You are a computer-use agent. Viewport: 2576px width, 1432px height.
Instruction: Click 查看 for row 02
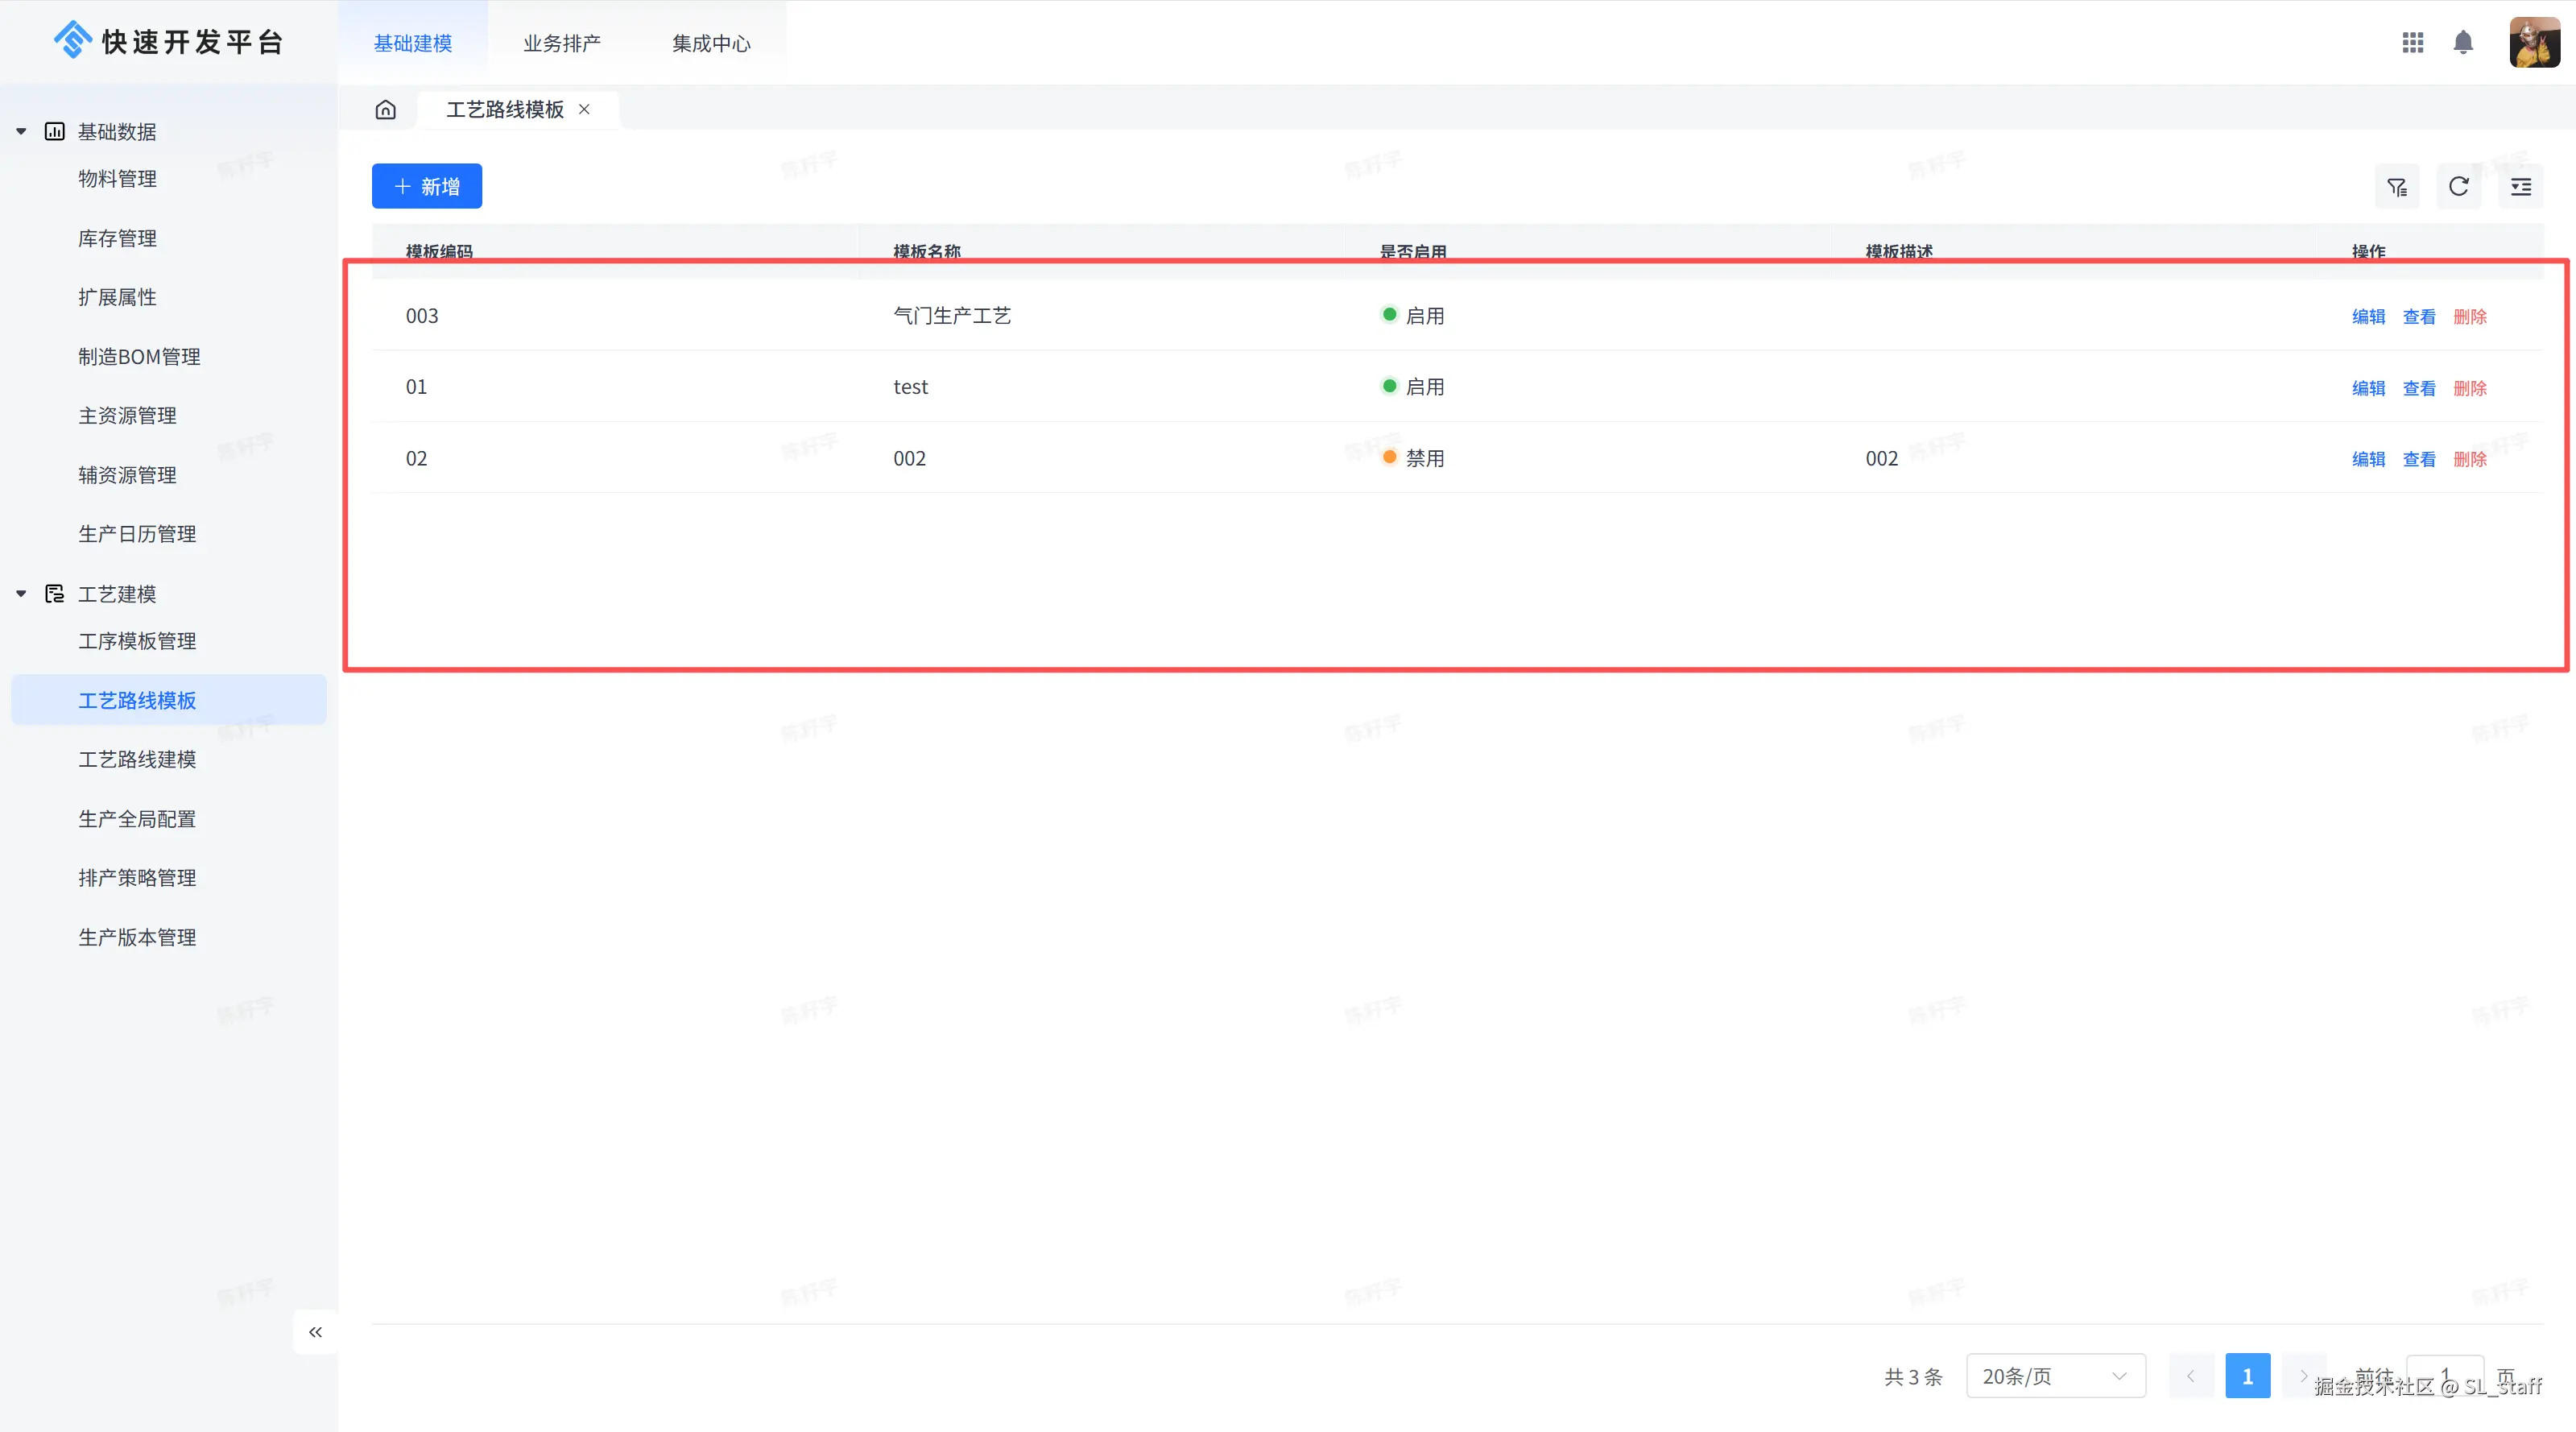click(x=2419, y=459)
